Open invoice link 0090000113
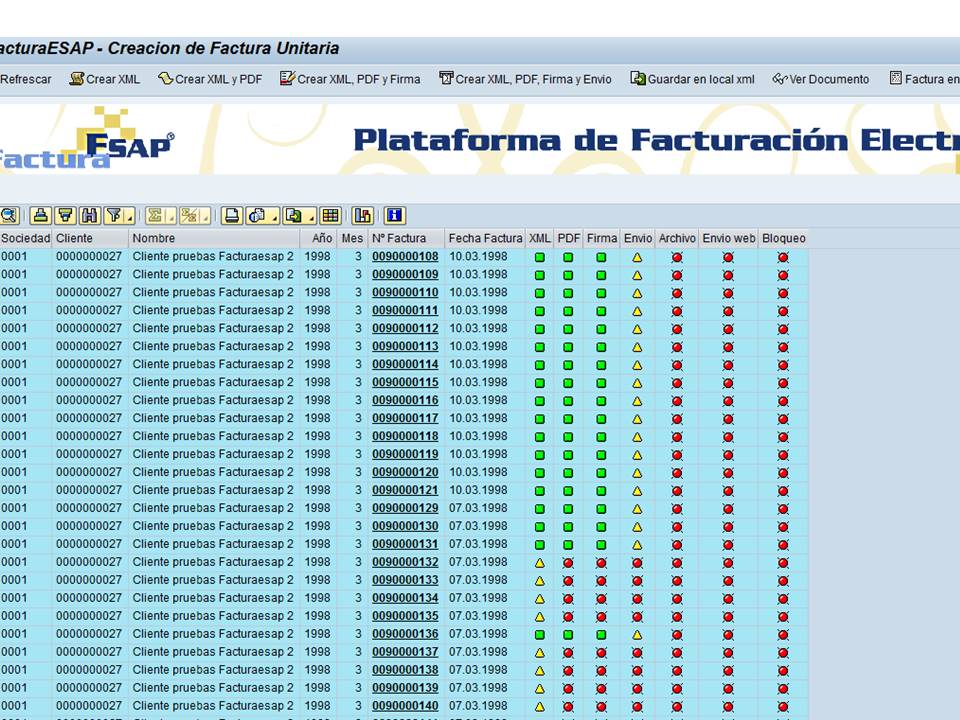The image size is (960, 720). 405,347
